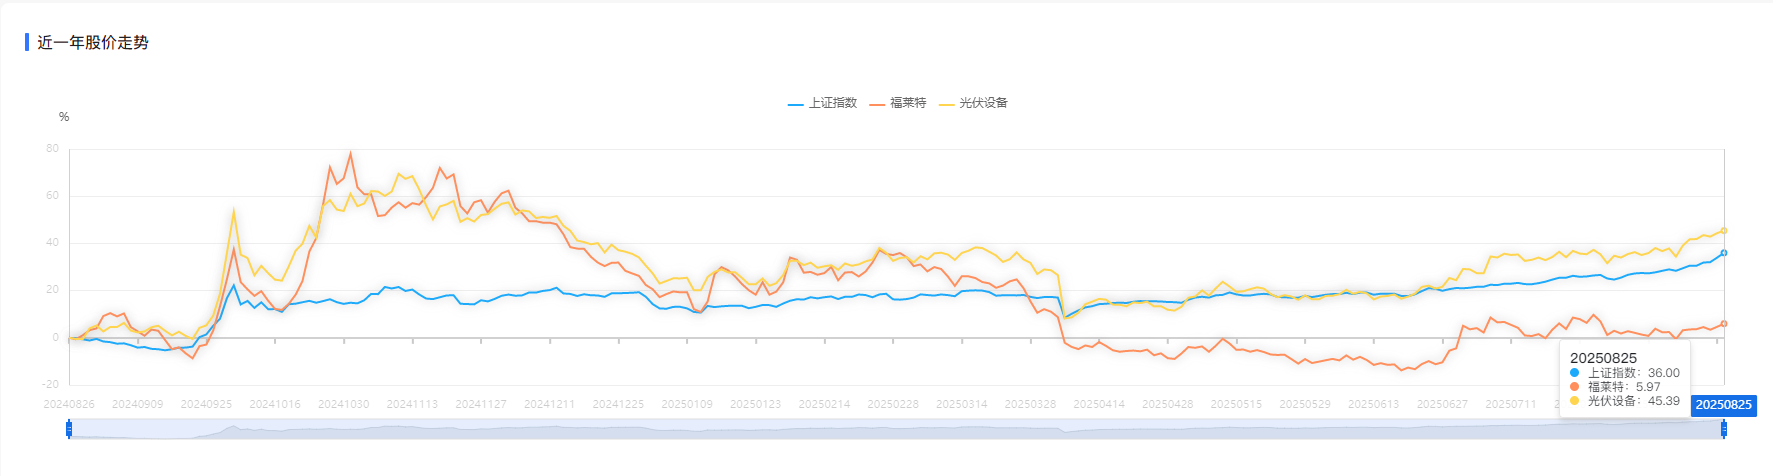The width and height of the screenshot is (1773, 476).
Task: Click the right handle of the date range slider
Action: 1724,429
